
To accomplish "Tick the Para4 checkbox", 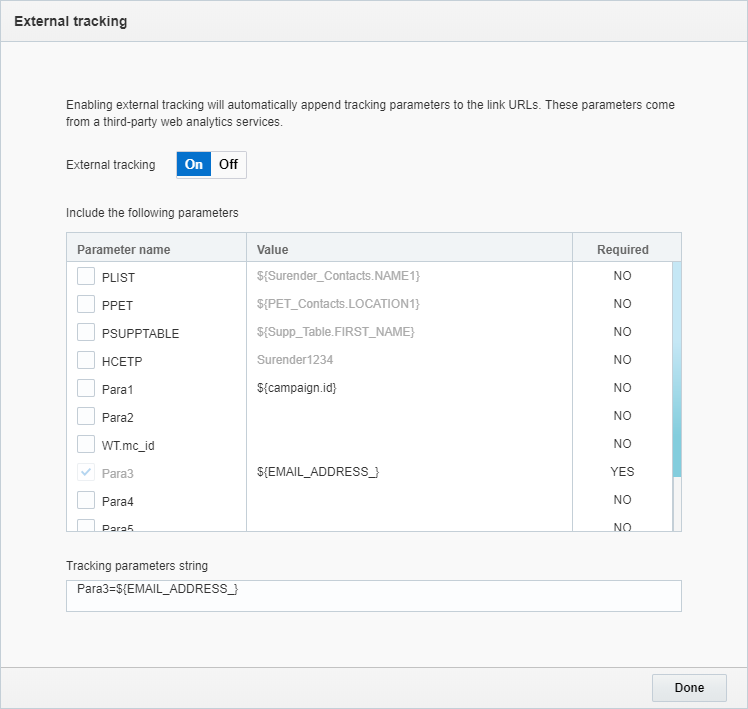I will tap(86, 500).
